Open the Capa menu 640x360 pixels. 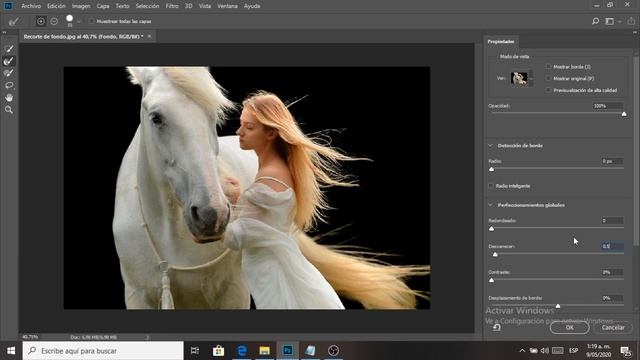[x=103, y=6]
